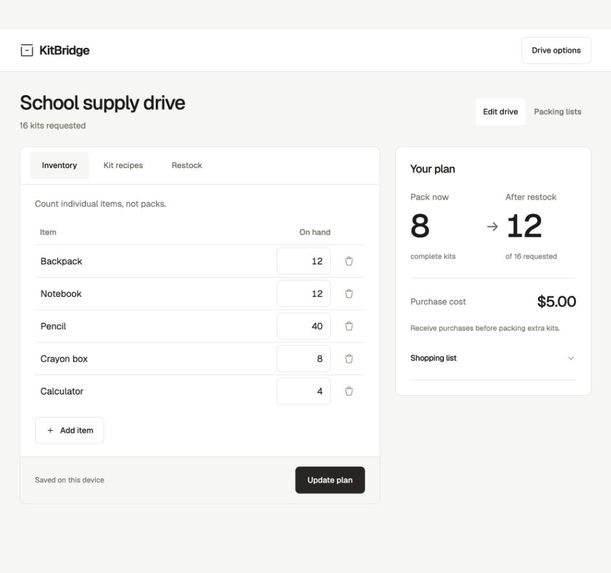Click the 'Crayon box' item name
The height and width of the screenshot is (573, 611).
click(64, 359)
